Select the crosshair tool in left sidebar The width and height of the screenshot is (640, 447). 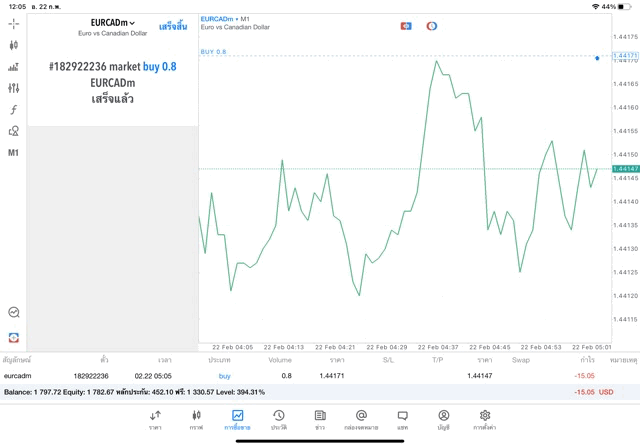coord(13,23)
